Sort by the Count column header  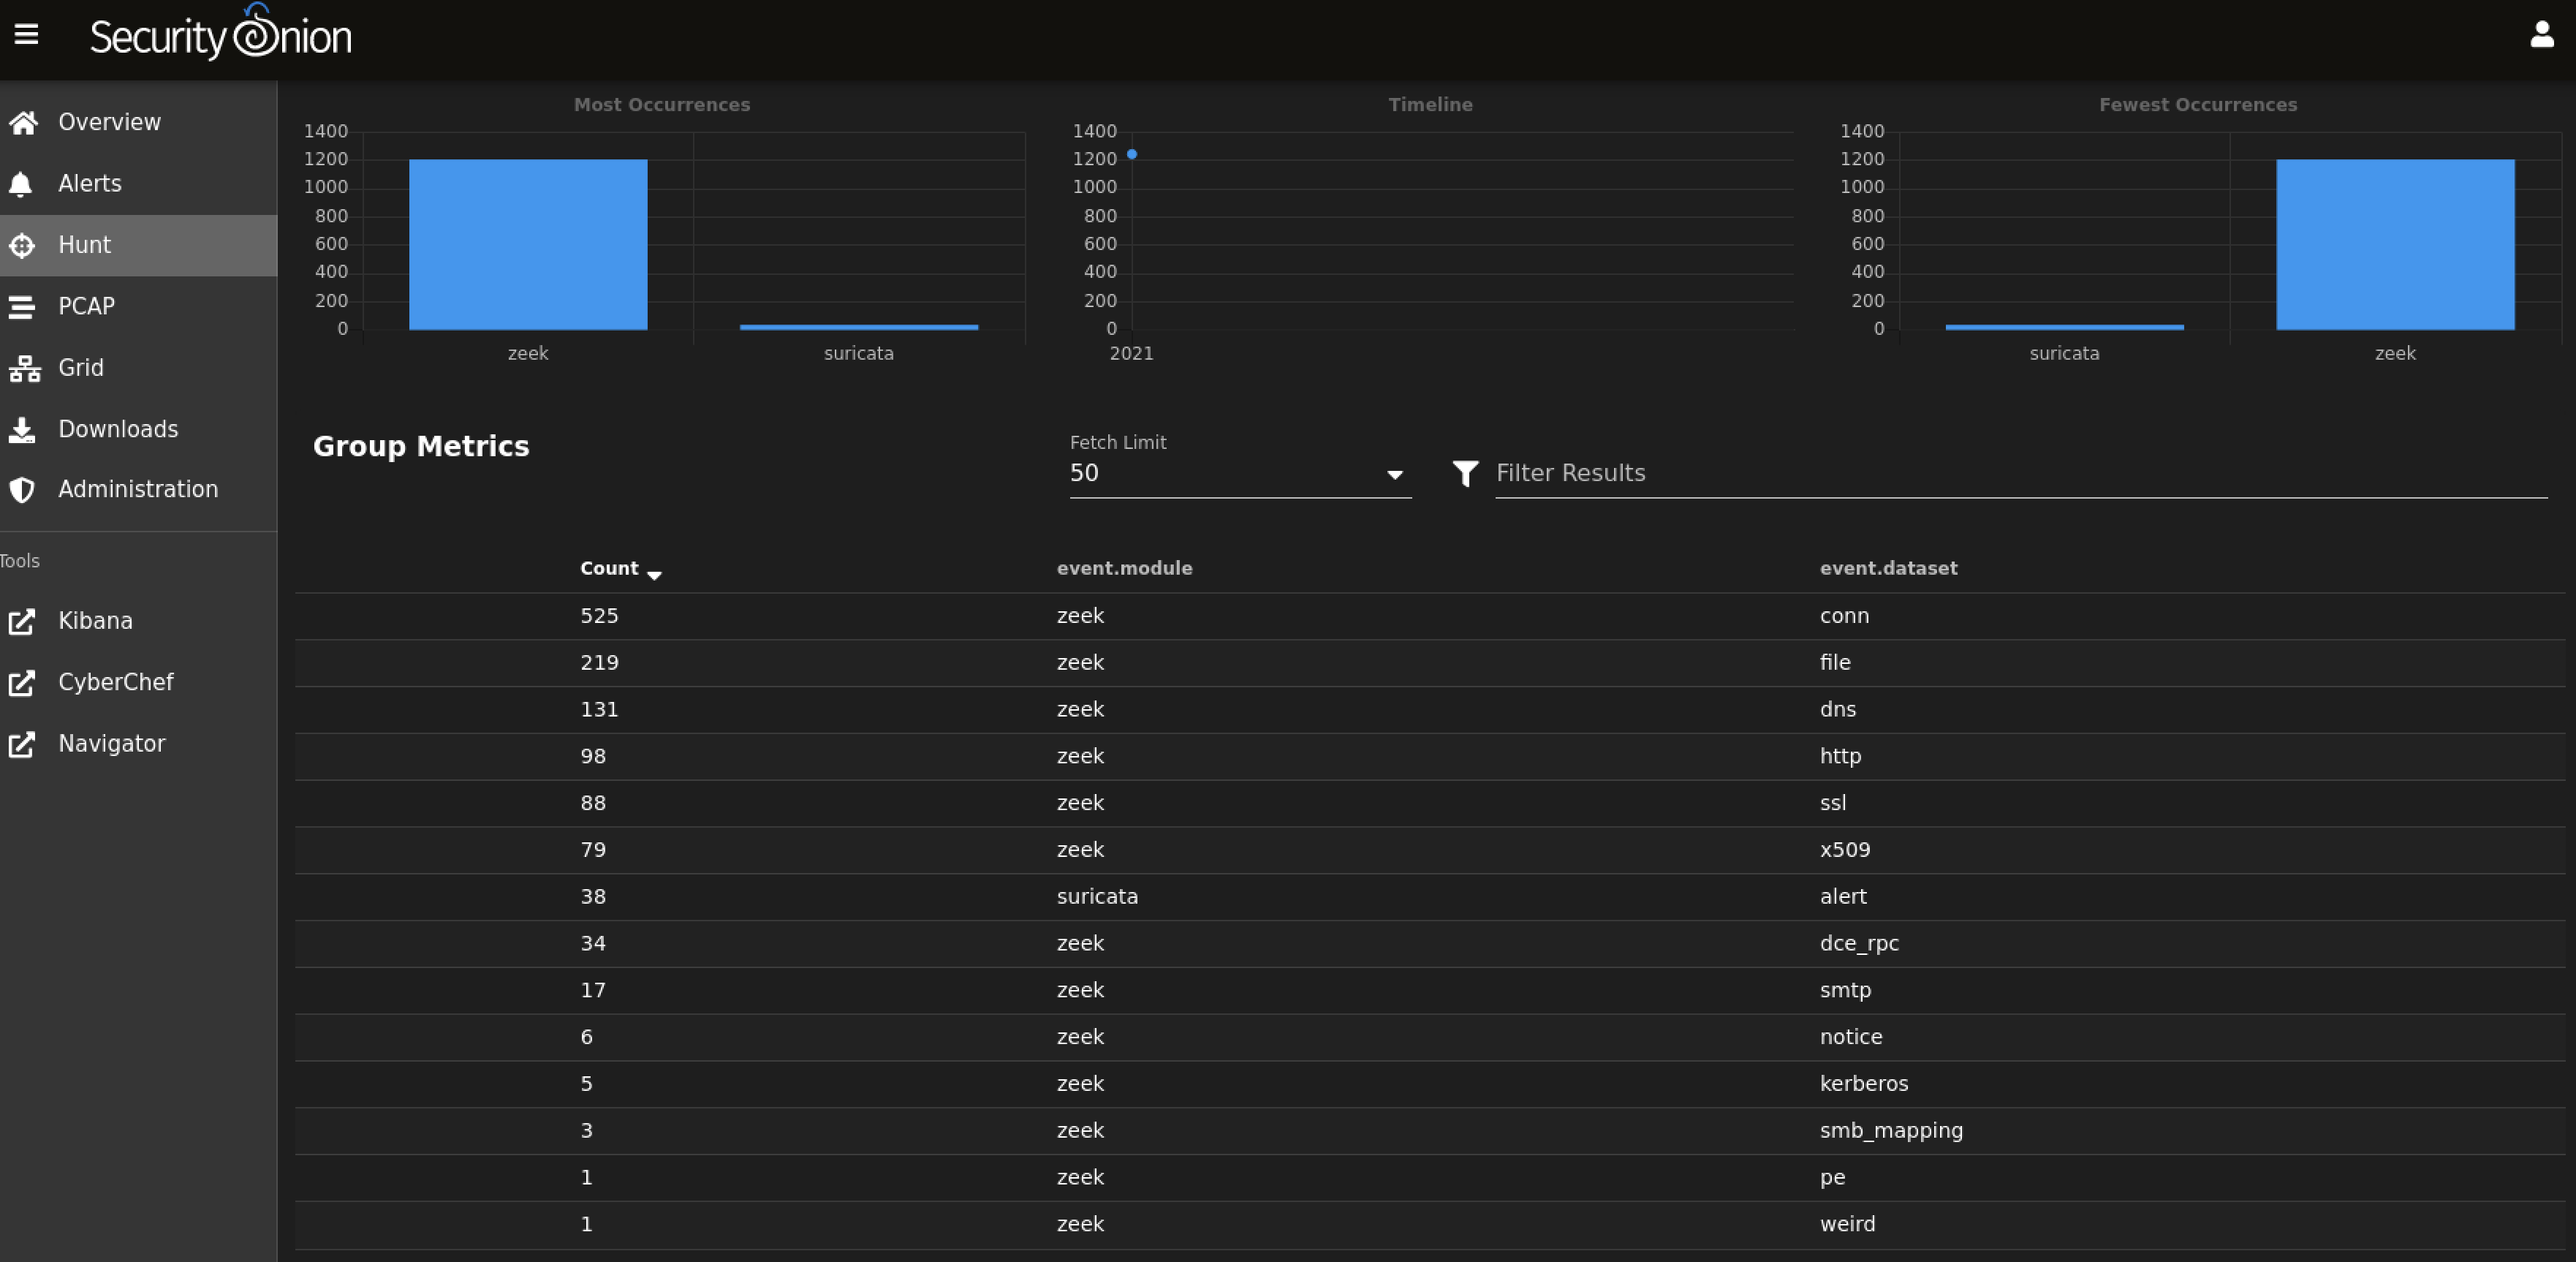[609, 568]
